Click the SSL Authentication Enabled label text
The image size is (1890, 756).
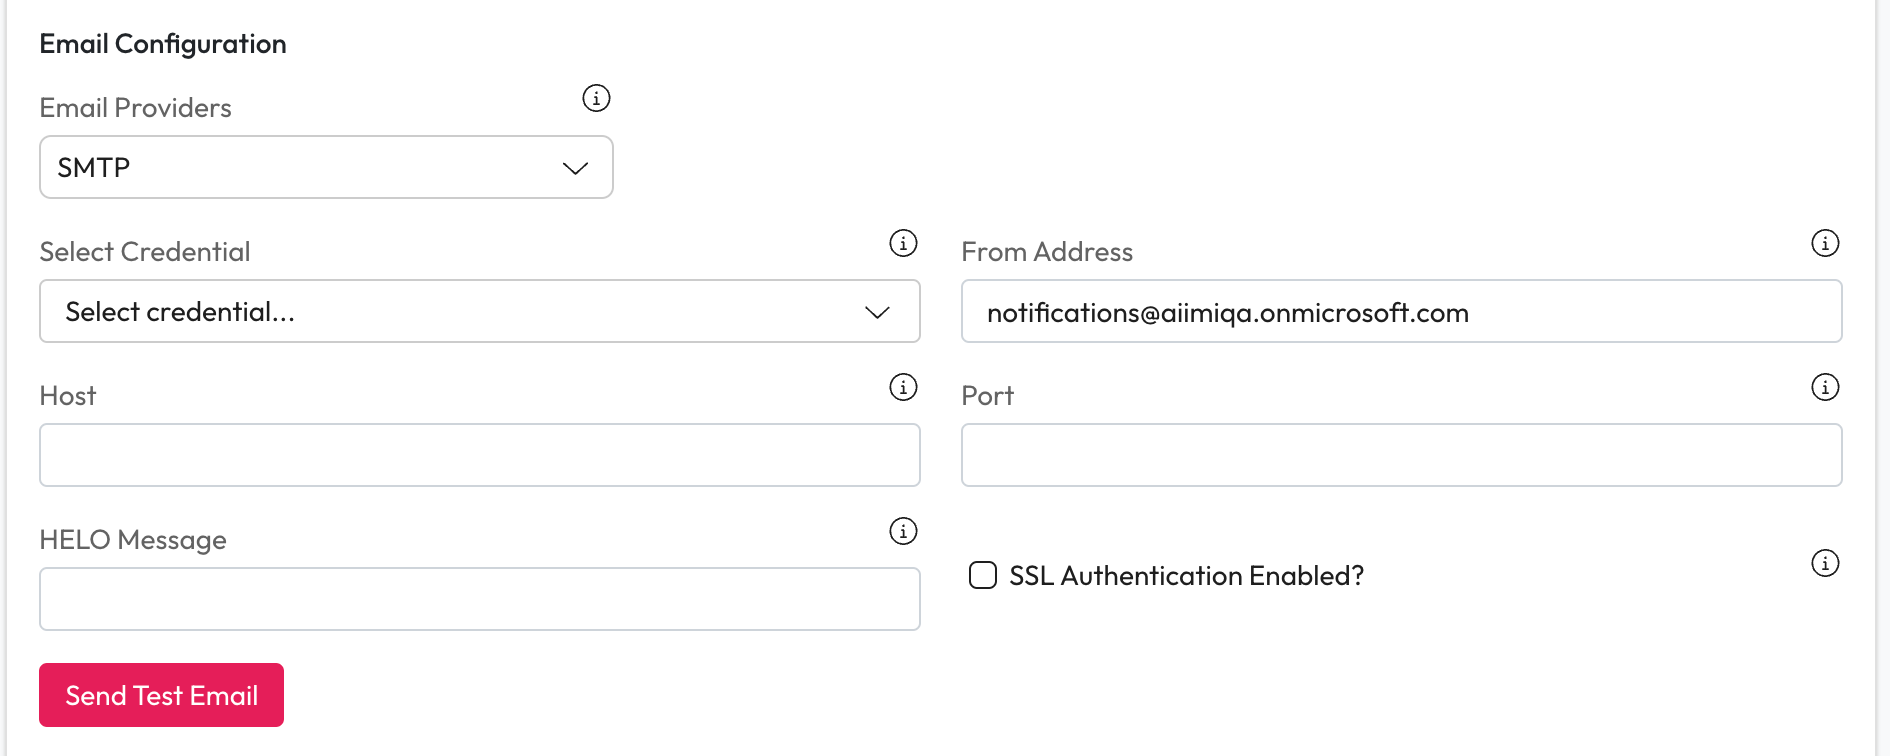point(1186,576)
